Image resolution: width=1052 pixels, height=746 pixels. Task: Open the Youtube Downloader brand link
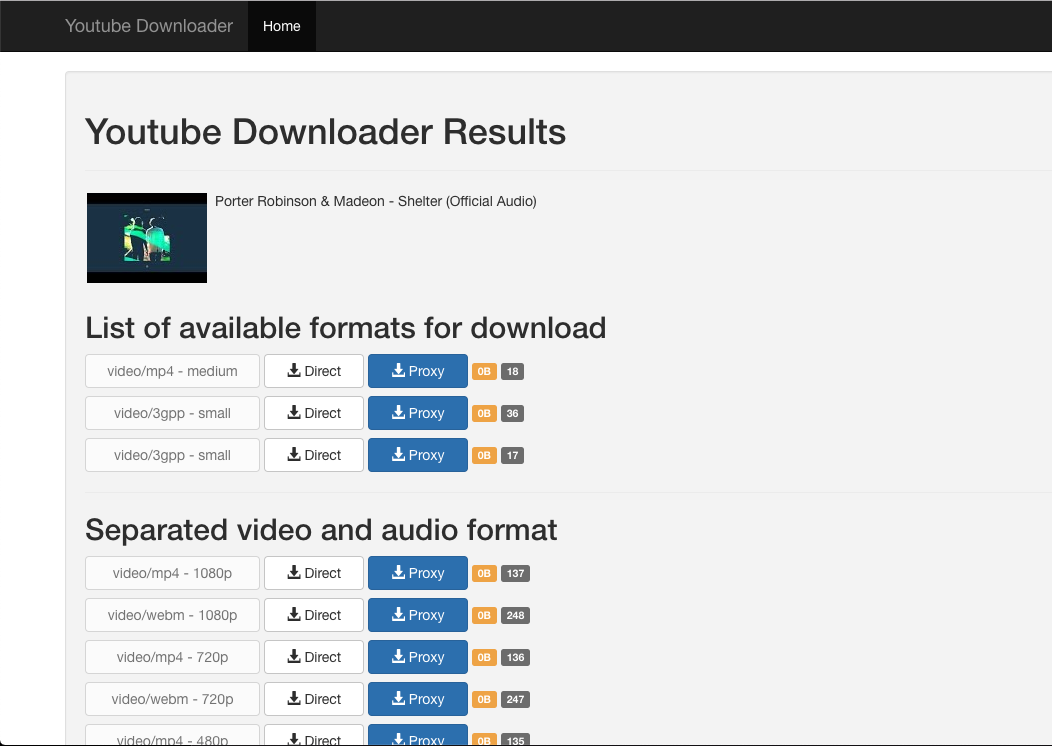pyautogui.click(x=149, y=26)
